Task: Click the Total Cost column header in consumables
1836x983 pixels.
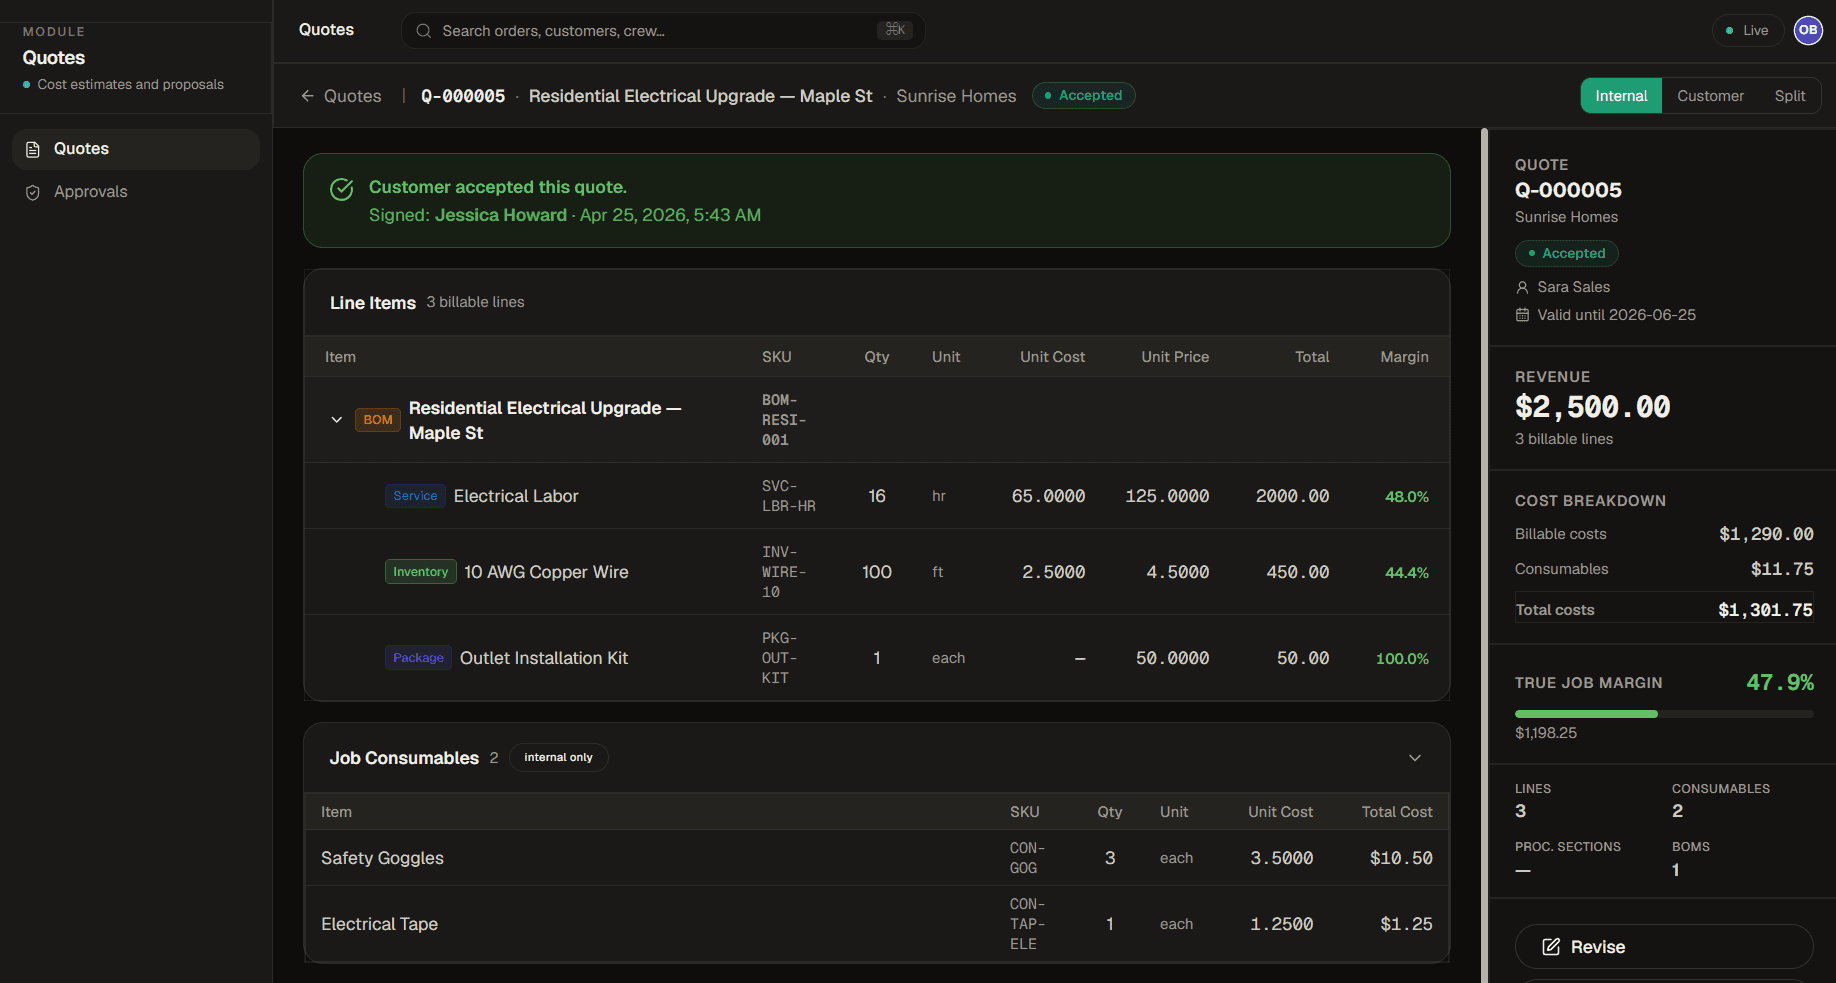Action: point(1397,812)
